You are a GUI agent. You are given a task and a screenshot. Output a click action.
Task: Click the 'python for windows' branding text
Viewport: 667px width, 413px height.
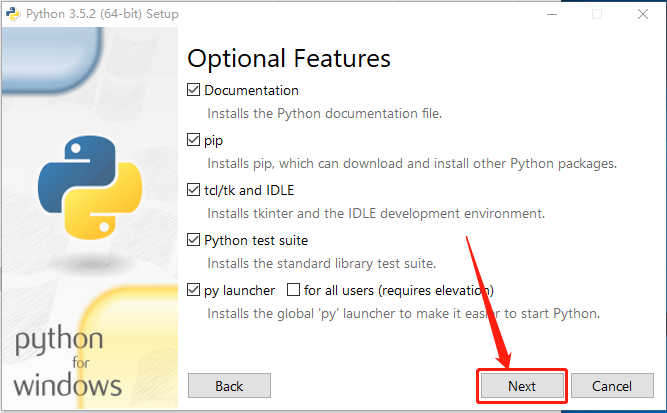click(x=68, y=362)
